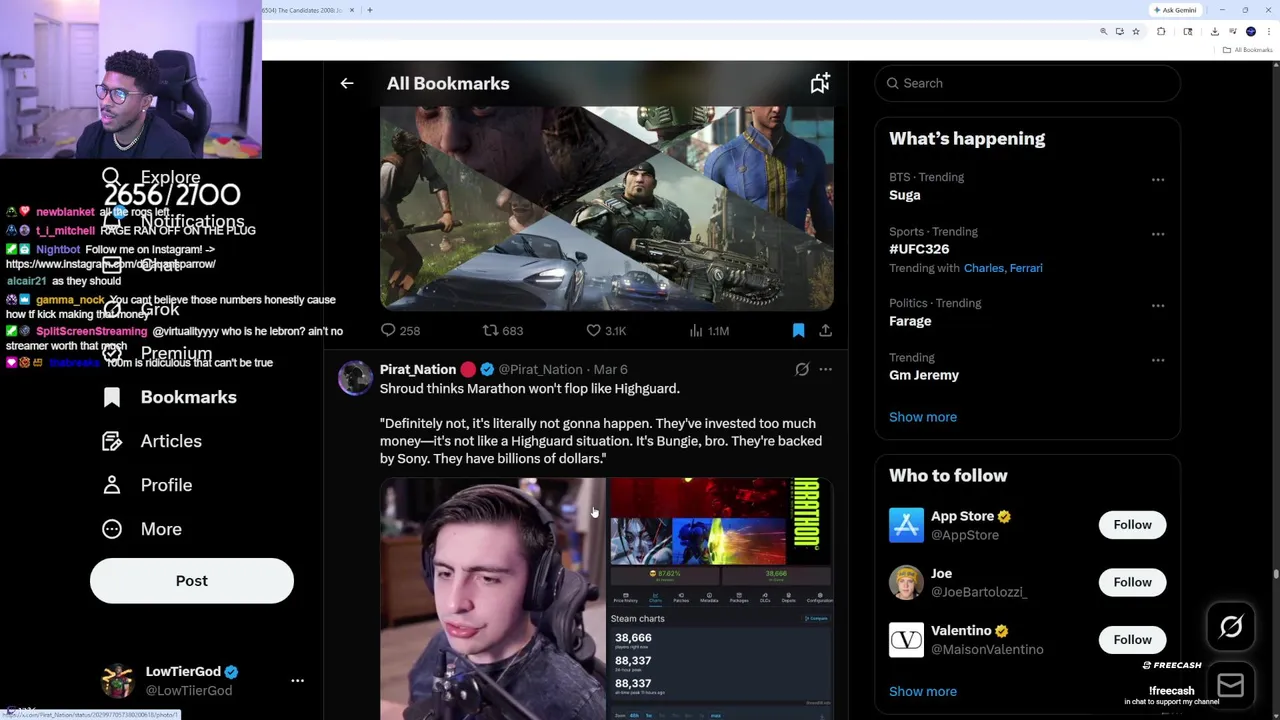Image resolution: width=1280 pixels, height=720 pixels.
Task: Open Grok actions on Pirat_Nation post
Action: pos(802,370)
